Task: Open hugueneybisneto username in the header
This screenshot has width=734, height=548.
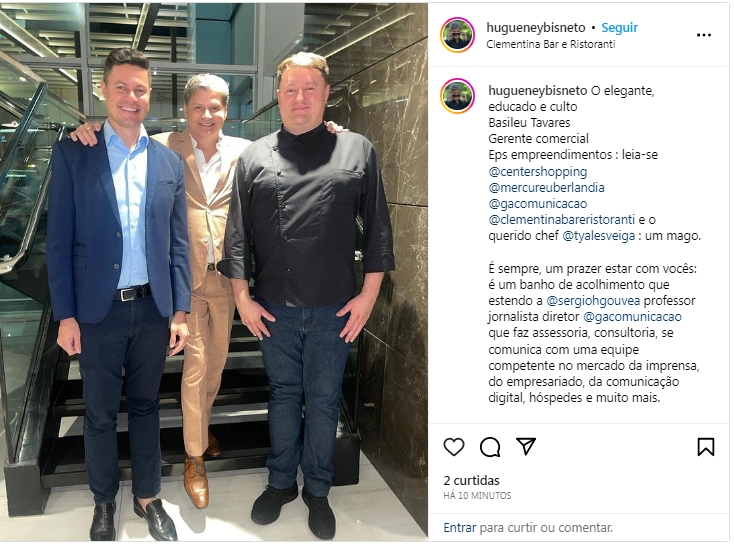Action: (x=536, y=28)
